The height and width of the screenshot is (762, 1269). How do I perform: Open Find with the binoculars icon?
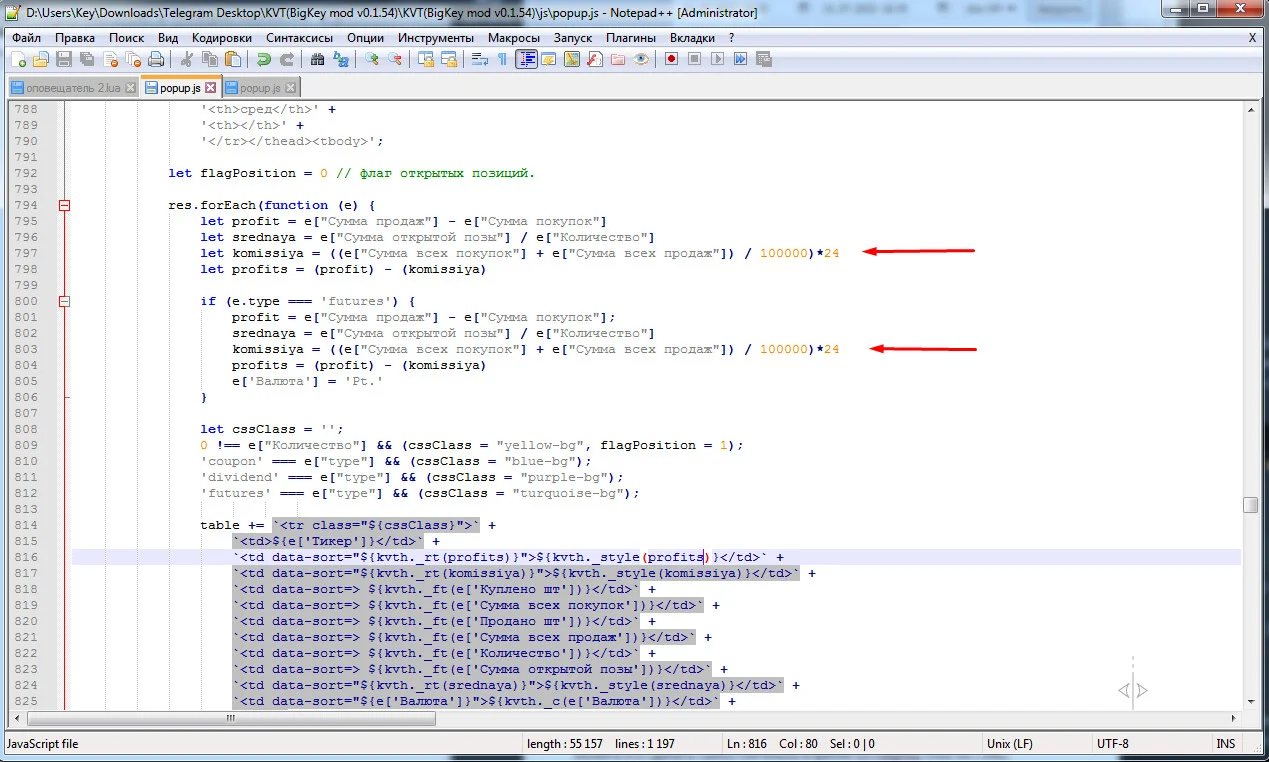(317, 59)
